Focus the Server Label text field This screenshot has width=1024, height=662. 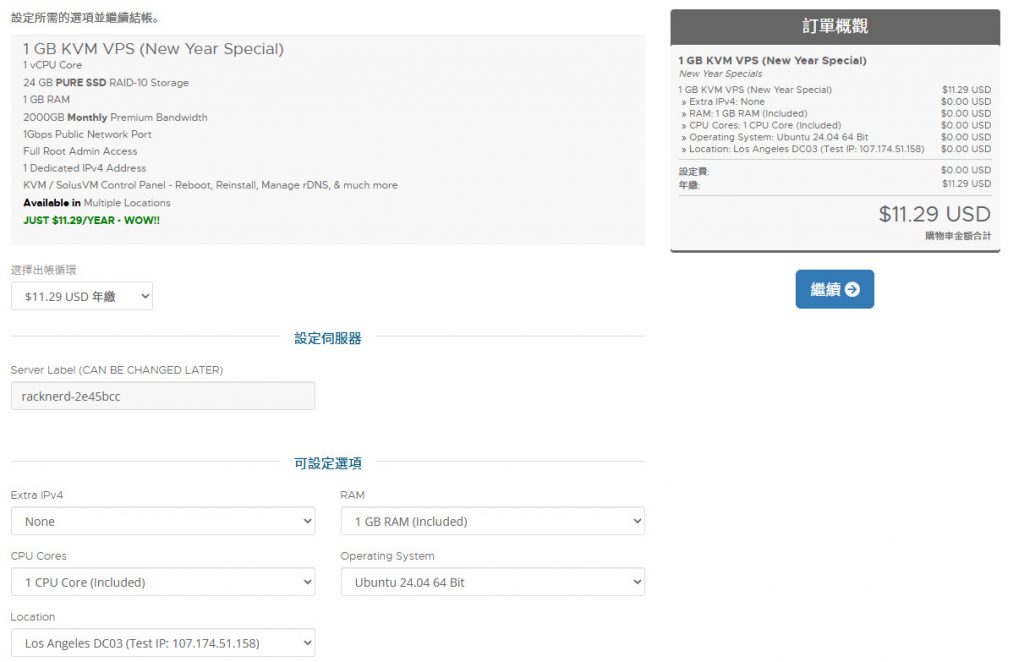click(x=162, y=396)
